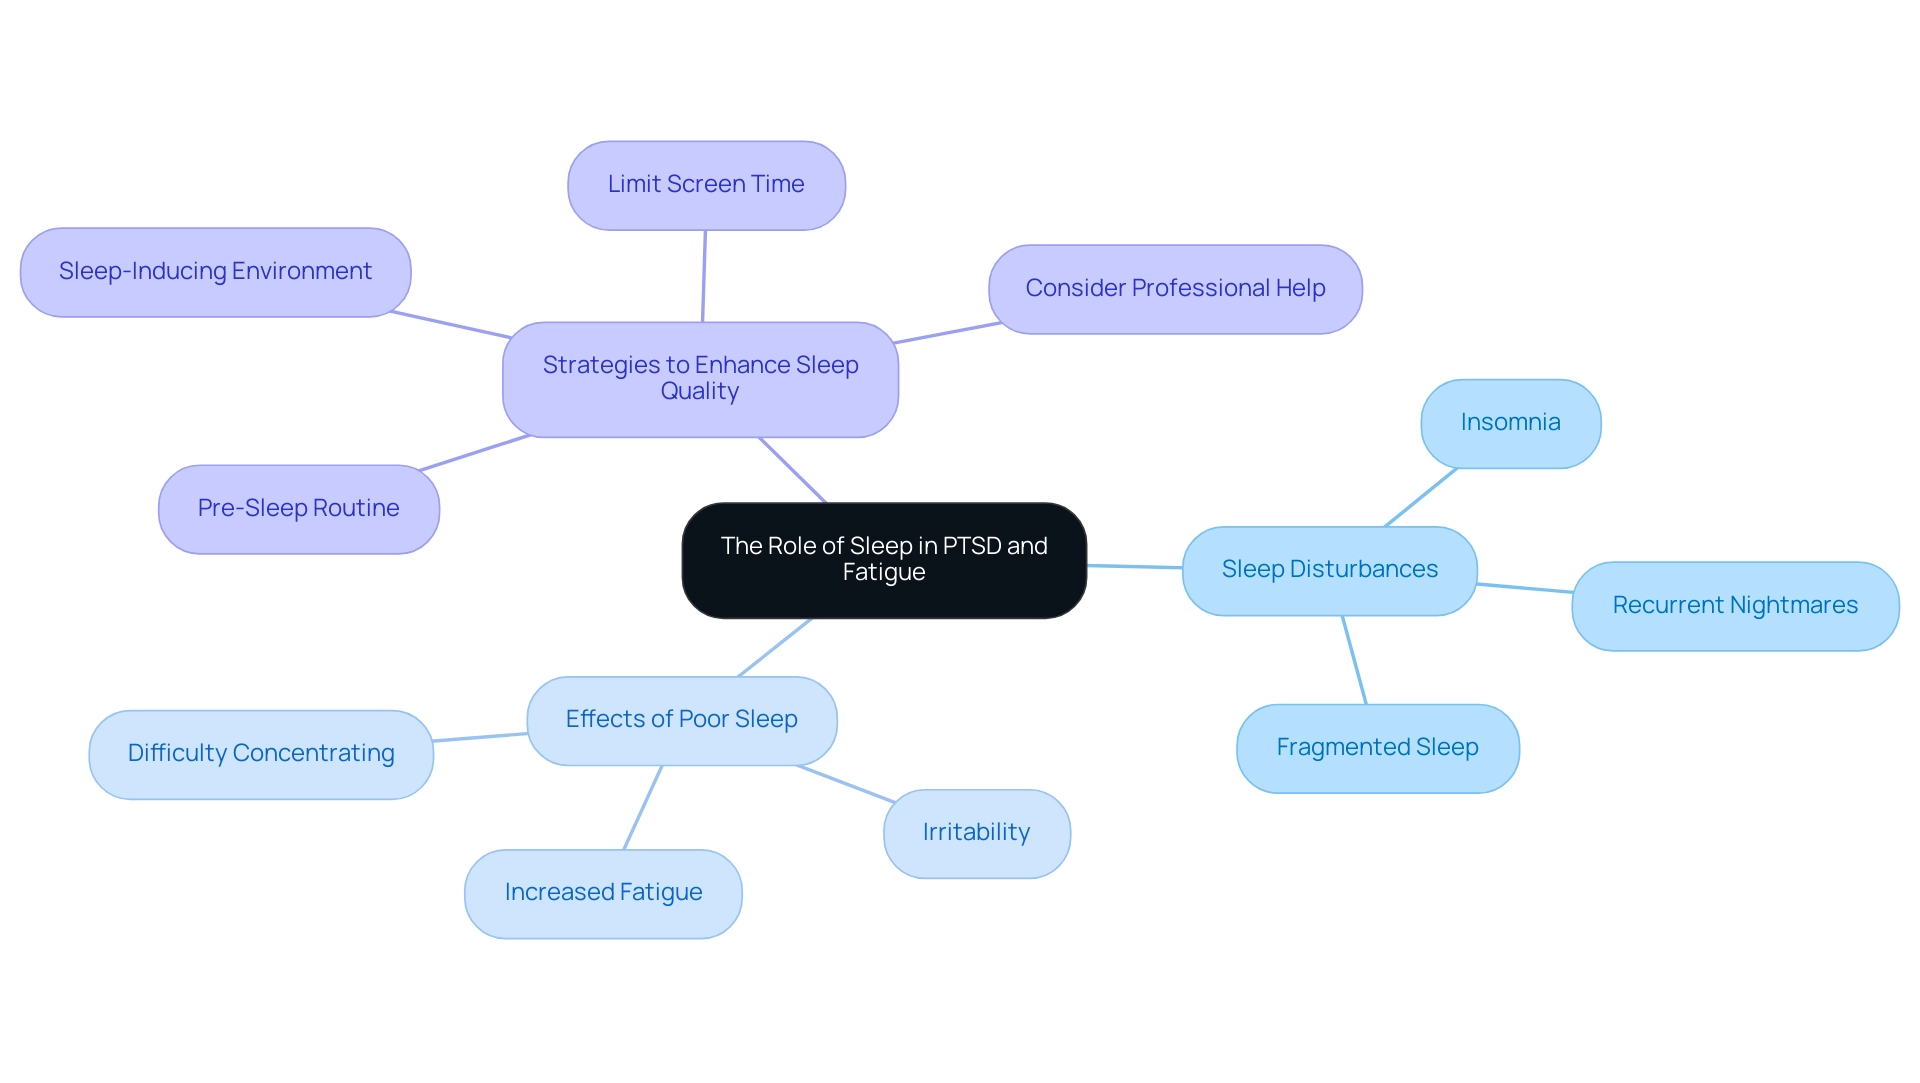Click the 'Limit Screen Time' node
Viewport: 1920px width, 1083px height.
tap(709, 171)
